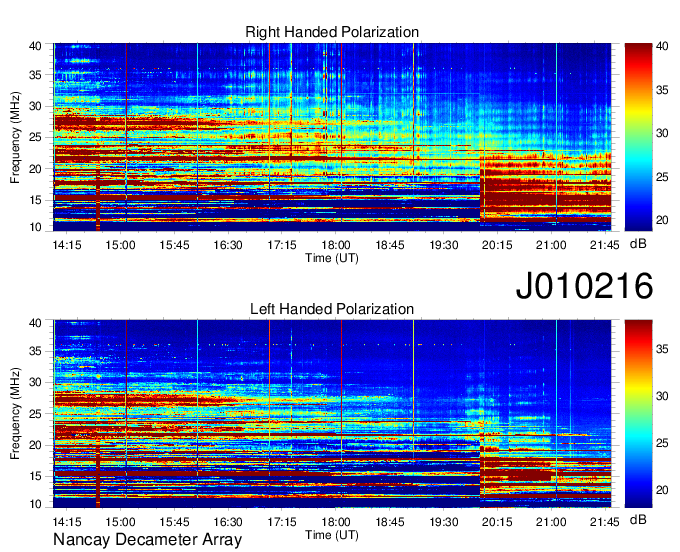Click the 15:45 time tick on top plot
Screen dimensions: 680x552
[x=174, y=245]
